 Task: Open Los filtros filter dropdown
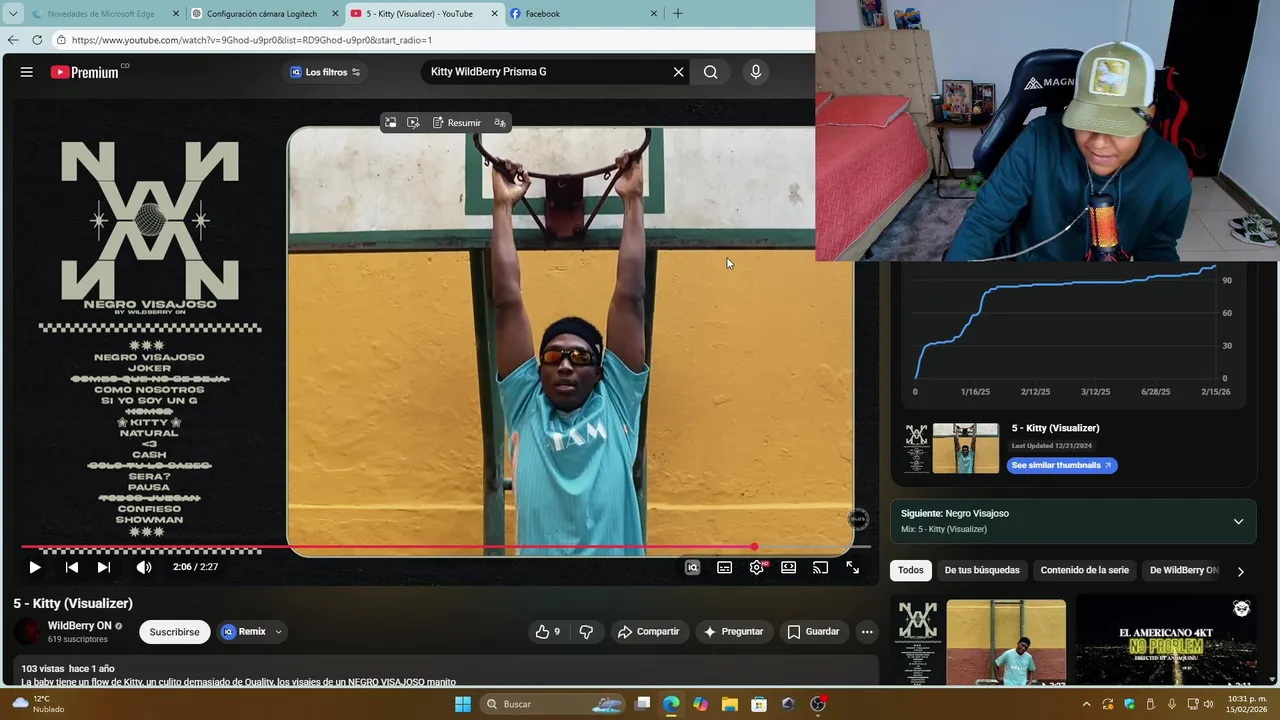click(x=325, y=72)
